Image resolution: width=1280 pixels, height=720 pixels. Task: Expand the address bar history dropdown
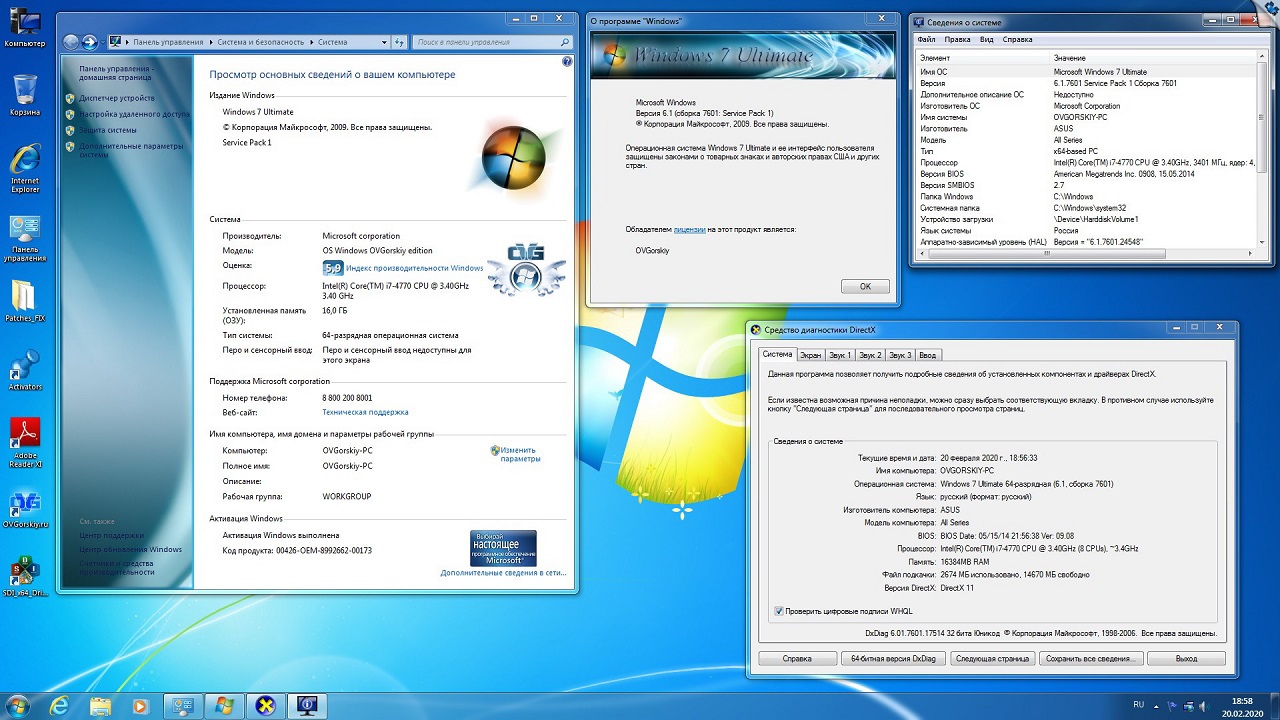pos(386,42)
